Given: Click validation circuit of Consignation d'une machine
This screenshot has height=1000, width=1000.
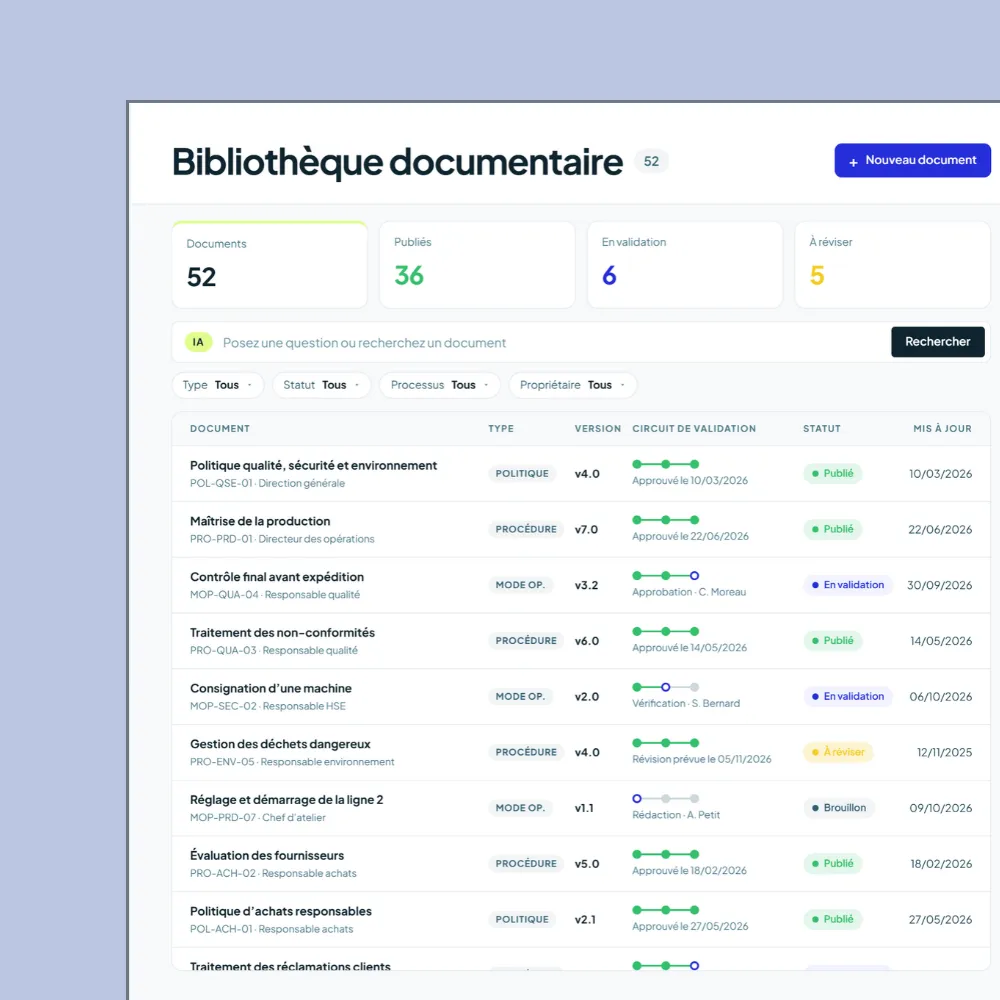Looking at the screenshot, I should pos(665,687).
